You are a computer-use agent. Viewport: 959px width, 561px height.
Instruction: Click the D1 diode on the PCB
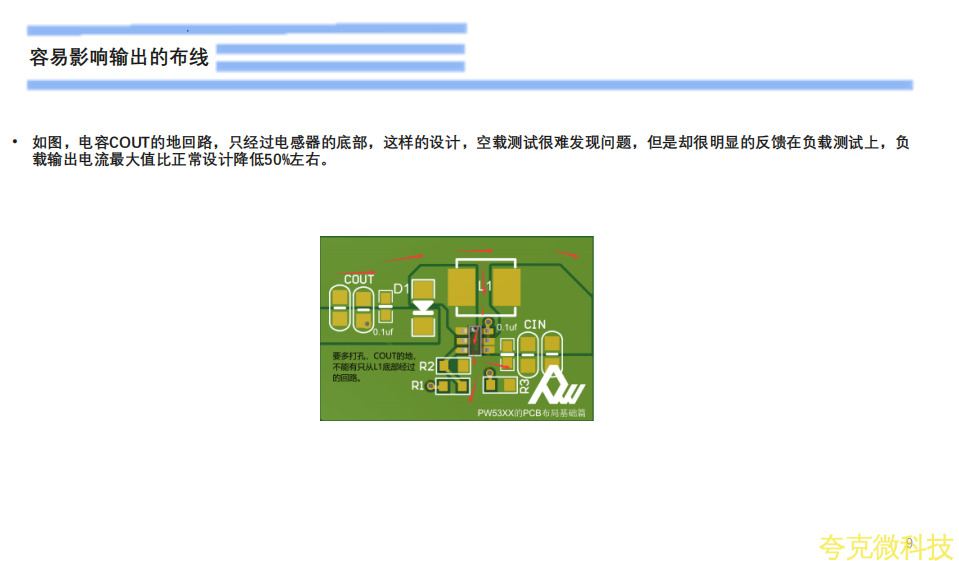(x=424, y=306)
